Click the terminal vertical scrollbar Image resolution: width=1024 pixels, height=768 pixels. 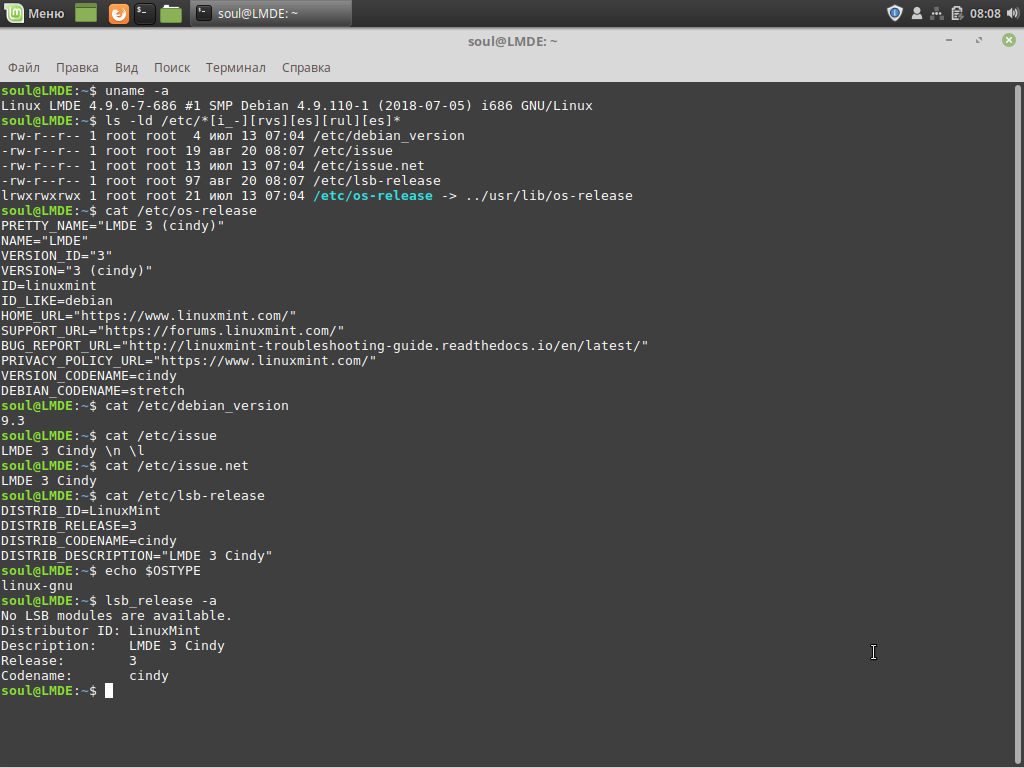[x=1018, y=424]
